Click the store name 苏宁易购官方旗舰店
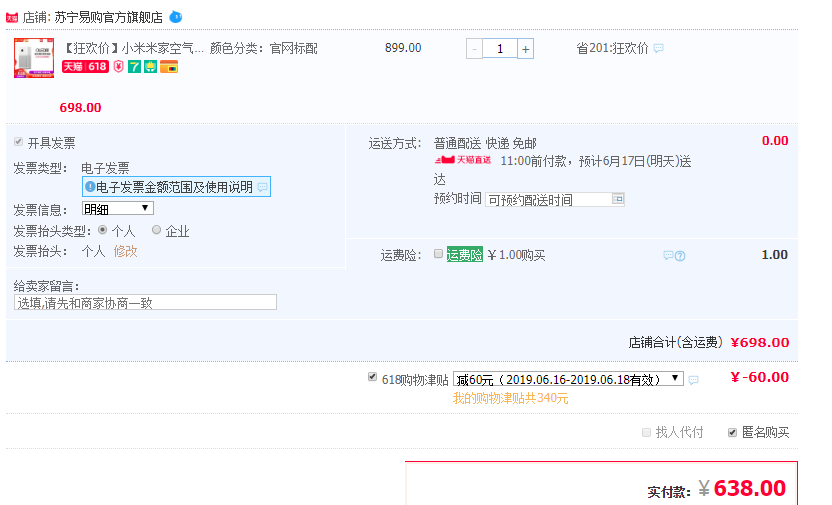The width and height of the screenshot is (832, 505). (108, 18)
